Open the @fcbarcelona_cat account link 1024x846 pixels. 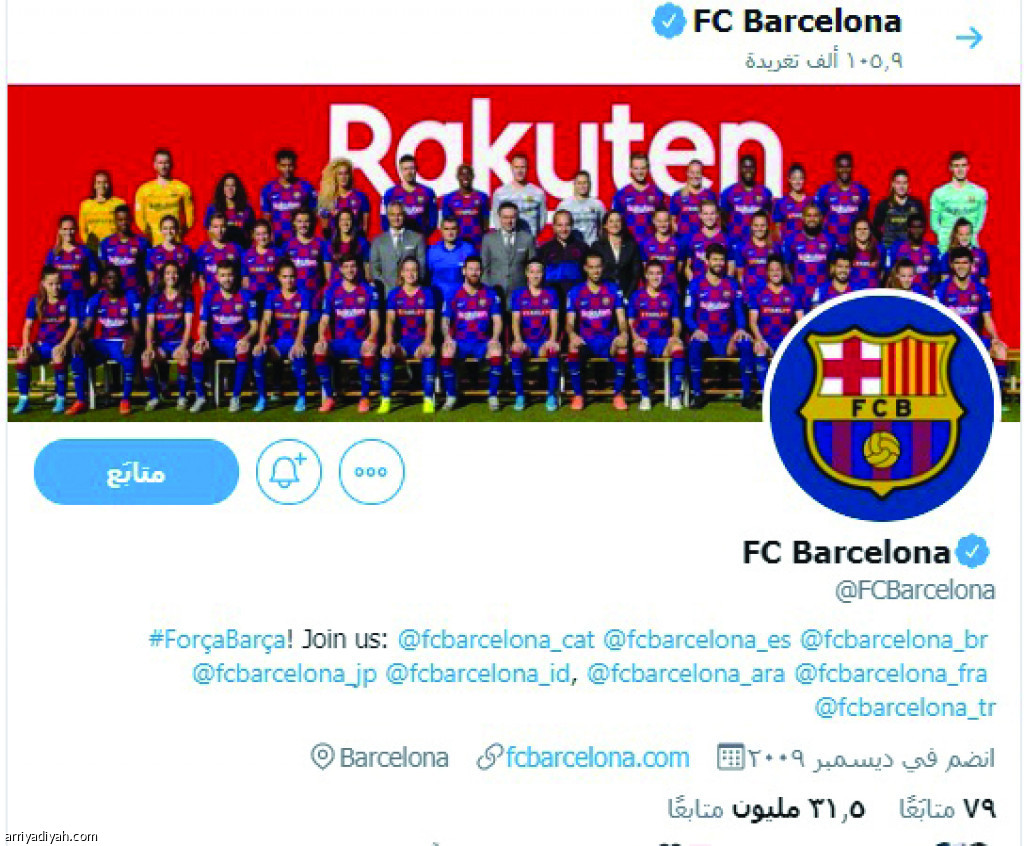tap(496, 640)
